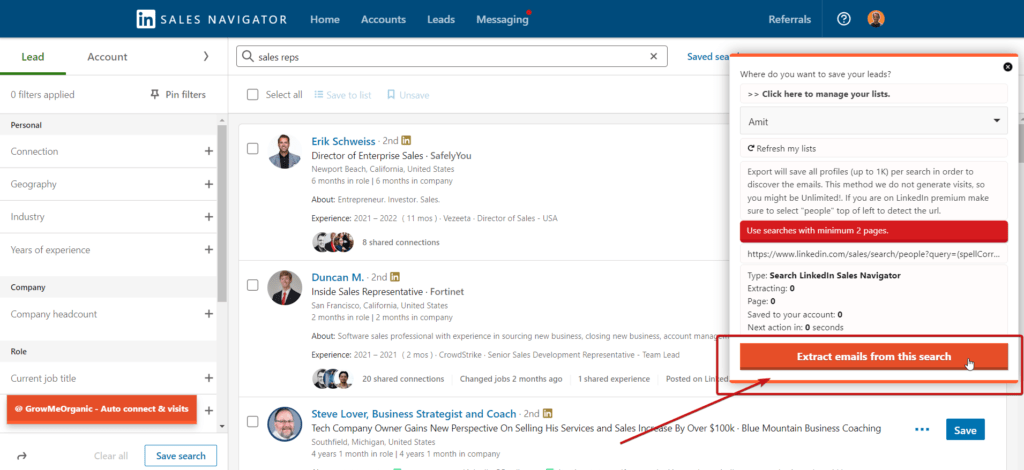The image size is (1024, 470).
Task: Switch to the Lead tab
Action: 33,57
